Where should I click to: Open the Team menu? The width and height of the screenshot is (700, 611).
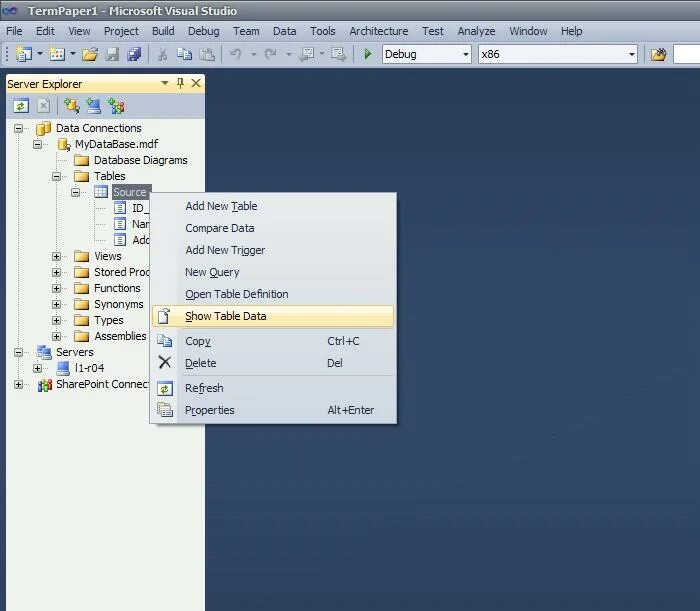pyautogui.click(x=246, y=31)
